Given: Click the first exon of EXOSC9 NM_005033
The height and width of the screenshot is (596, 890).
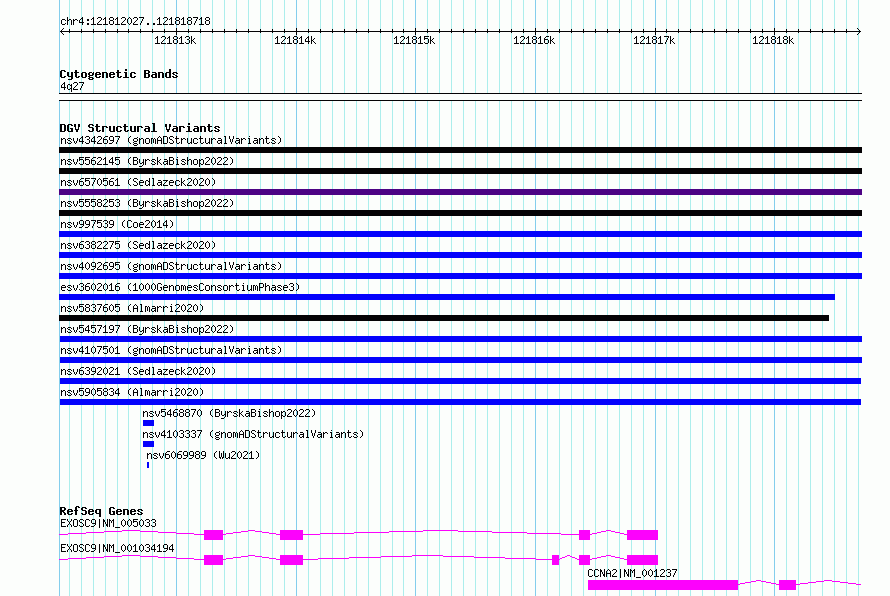Looking at the screenshot, I should pos(213,535).
